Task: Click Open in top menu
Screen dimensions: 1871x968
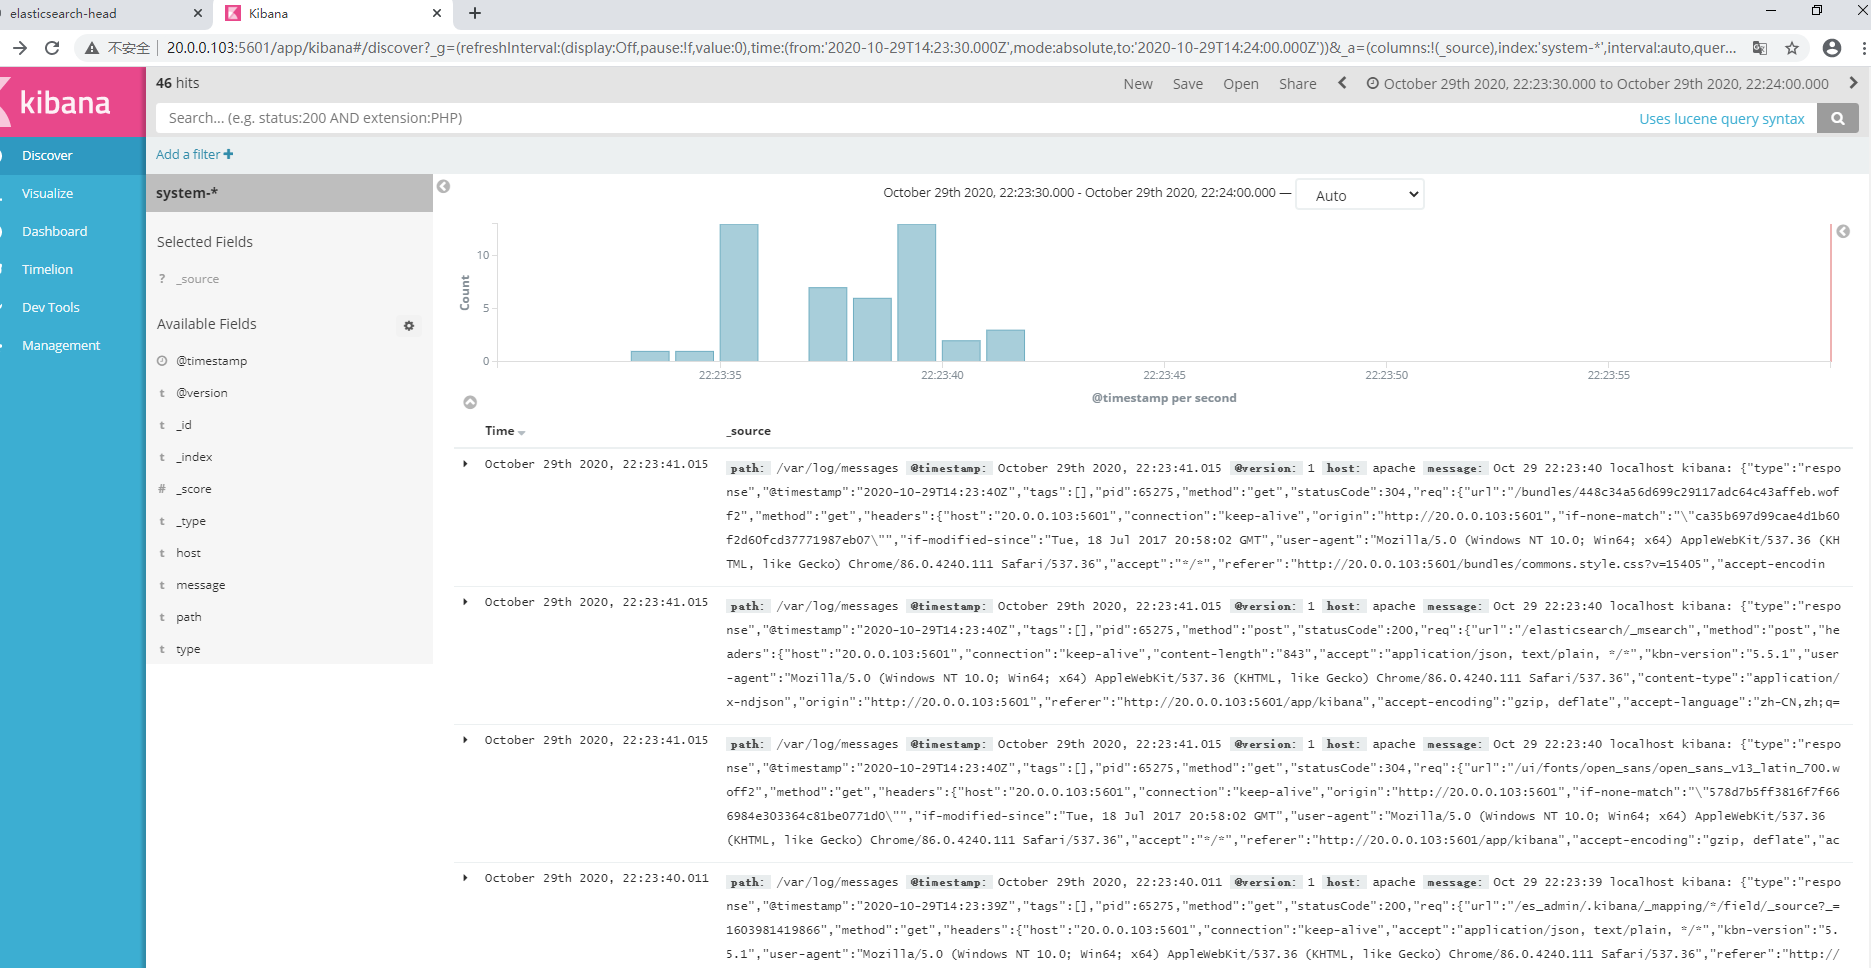Action: 1240,84
